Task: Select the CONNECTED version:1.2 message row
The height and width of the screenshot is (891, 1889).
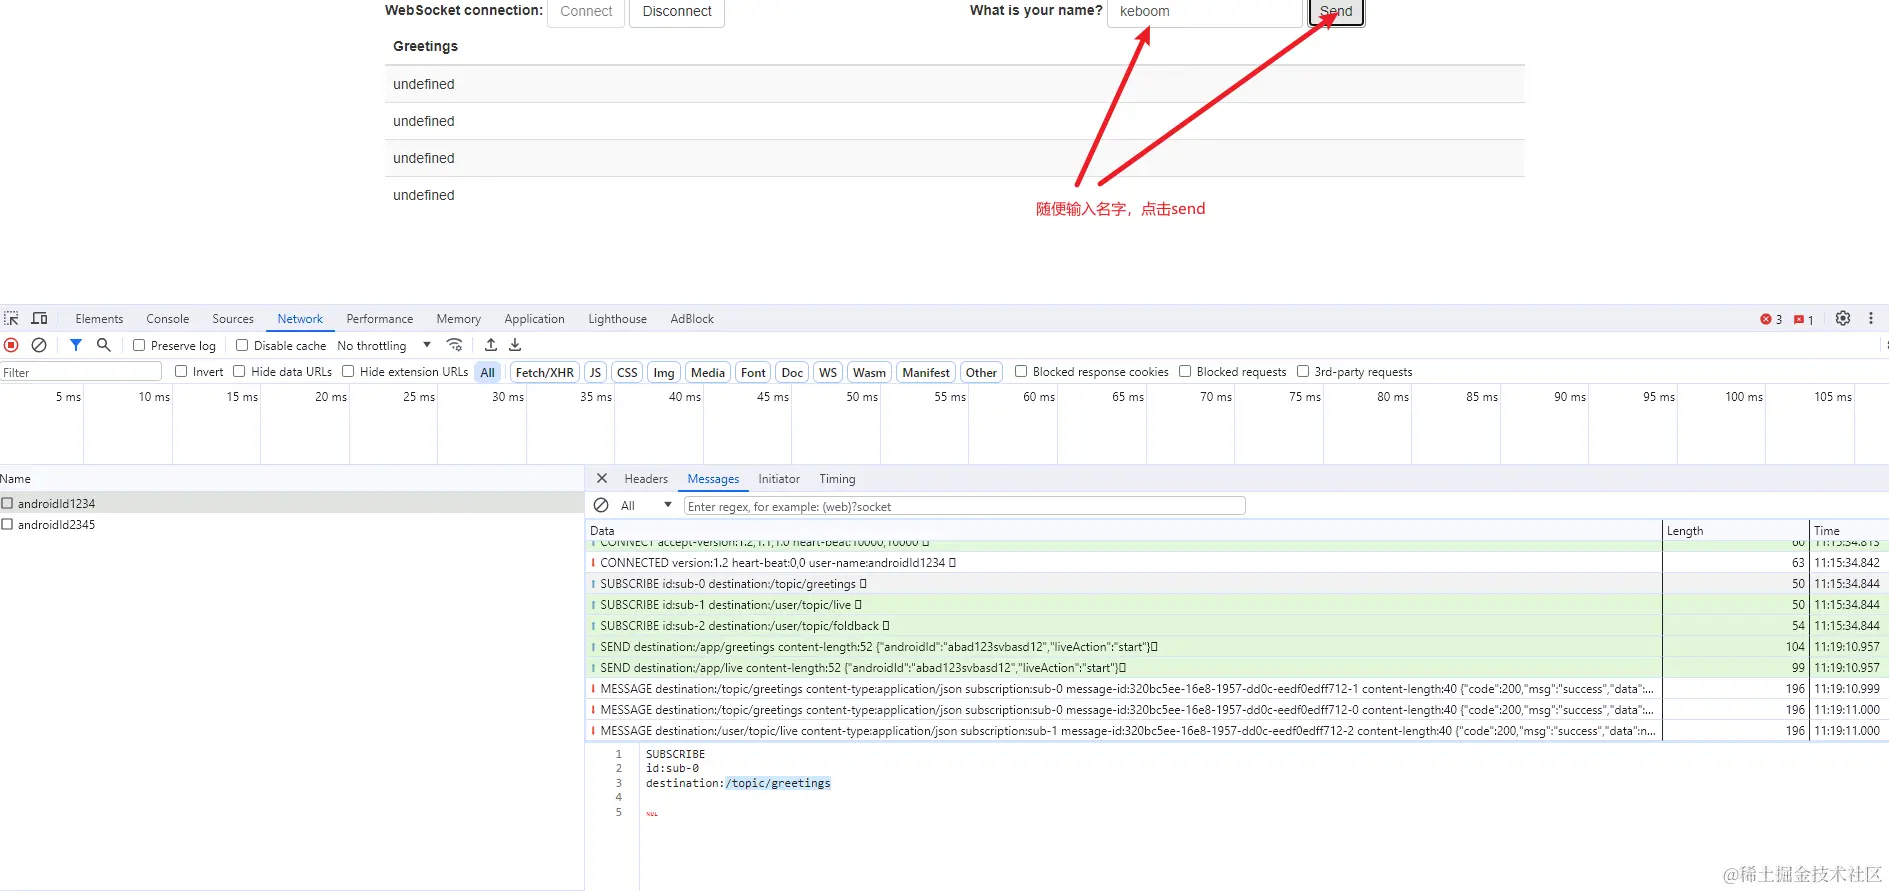Action: 1237,563
